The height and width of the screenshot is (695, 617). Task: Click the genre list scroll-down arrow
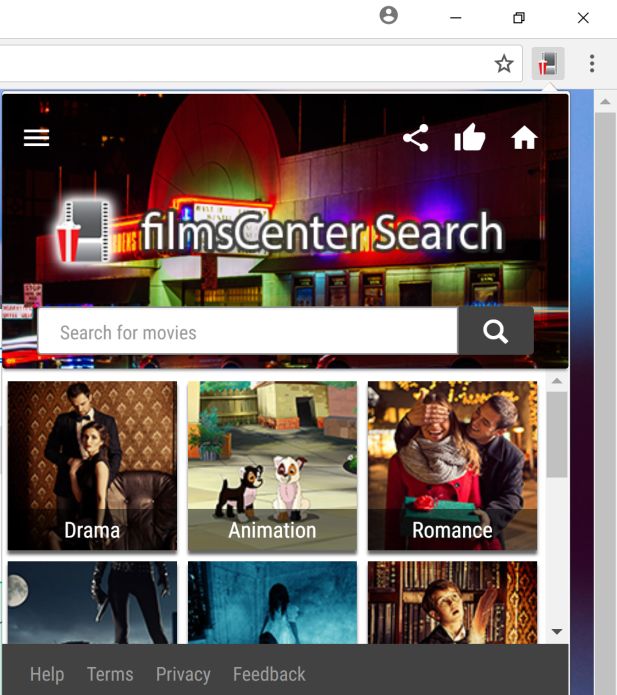click(x=557, y=631)
